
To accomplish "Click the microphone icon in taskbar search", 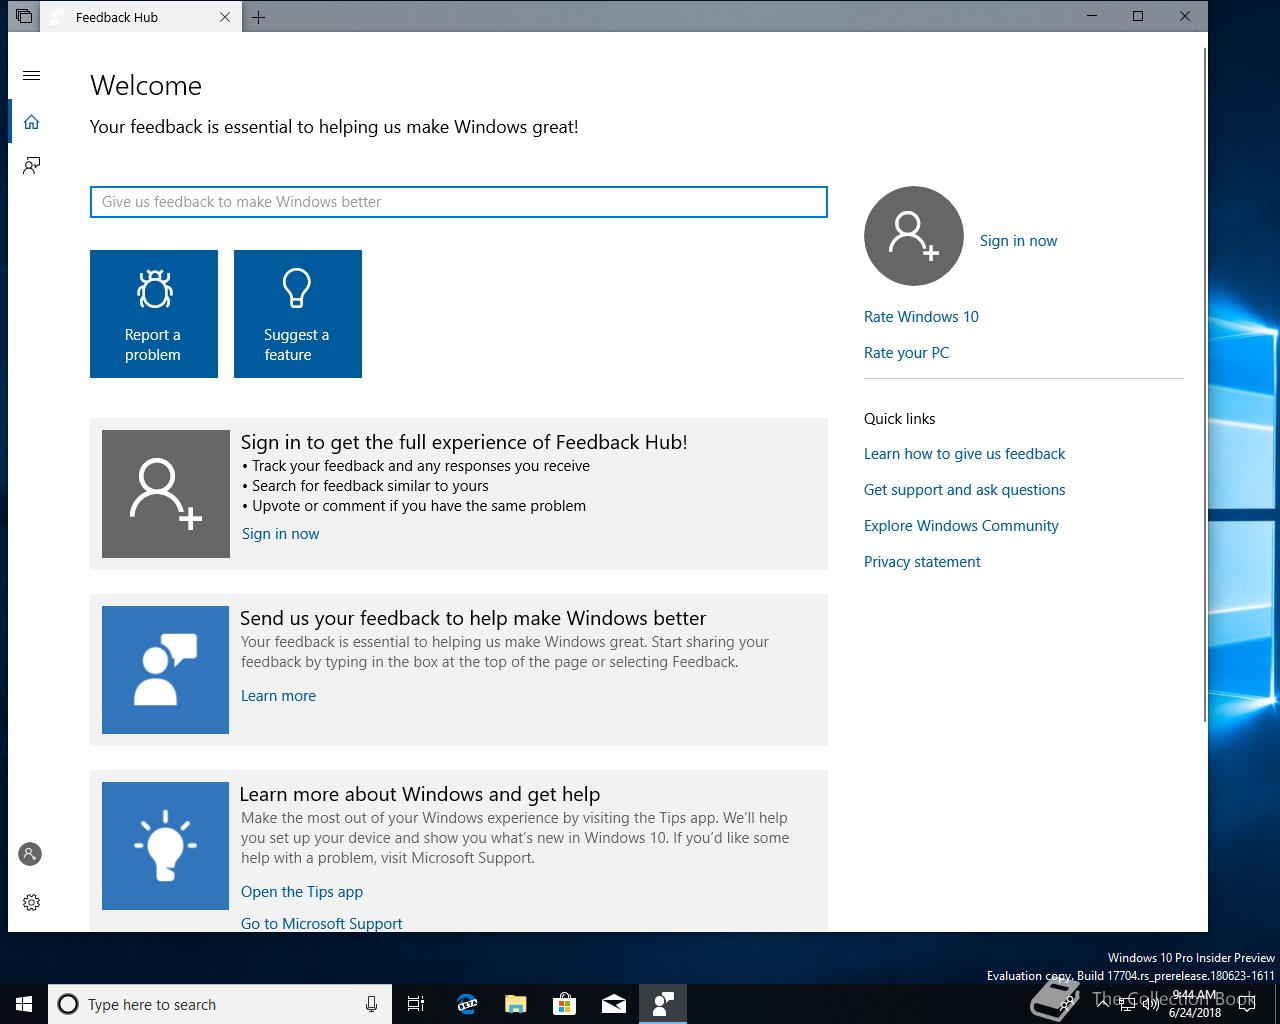I will [371, 1004].
